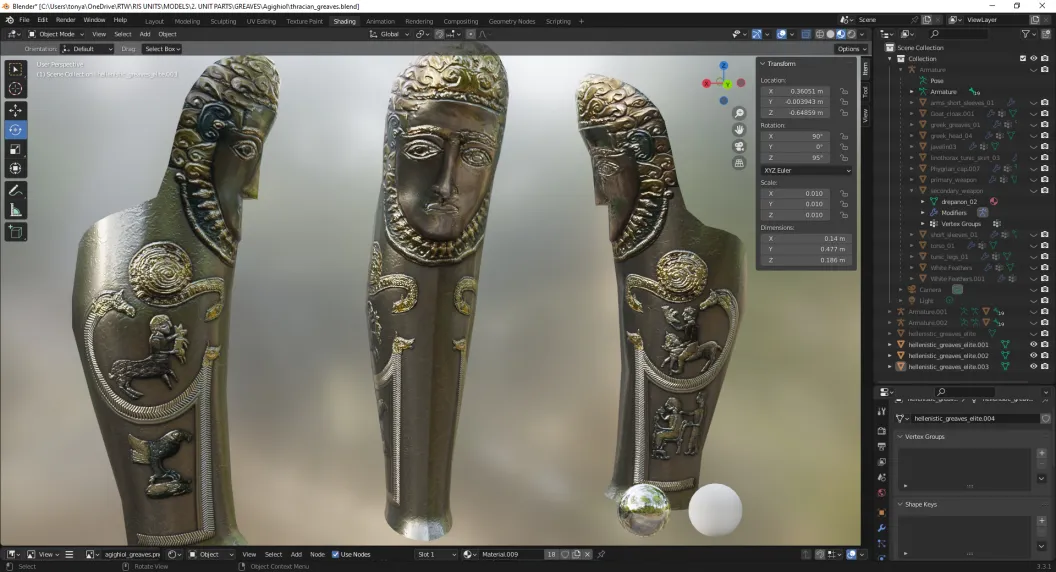Open the XYZ Euler rotation mode dropdown
This screenshot has width=1056, height=572.
(x=807, y=170)
